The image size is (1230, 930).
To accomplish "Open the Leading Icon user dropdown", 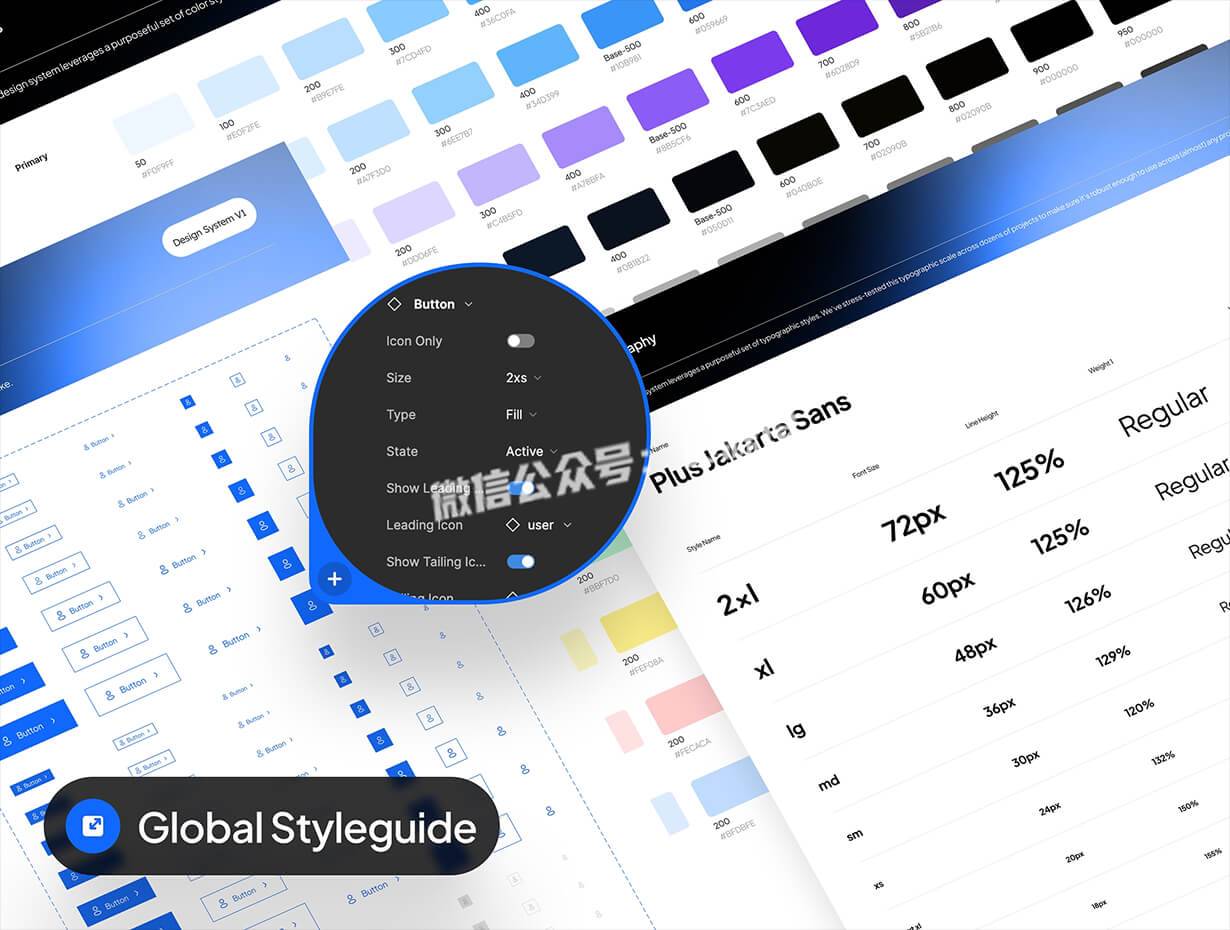I will pyautogui.click(x=540, y=525).
